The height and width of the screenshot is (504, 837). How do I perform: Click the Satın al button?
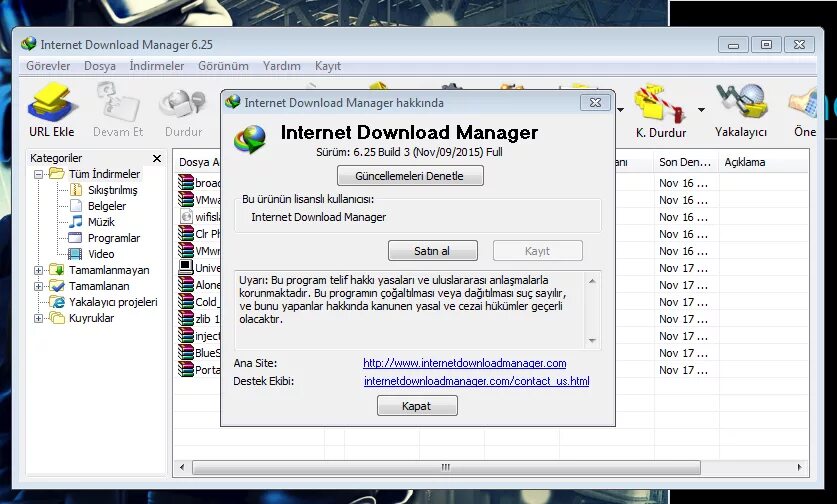[432, 250]
